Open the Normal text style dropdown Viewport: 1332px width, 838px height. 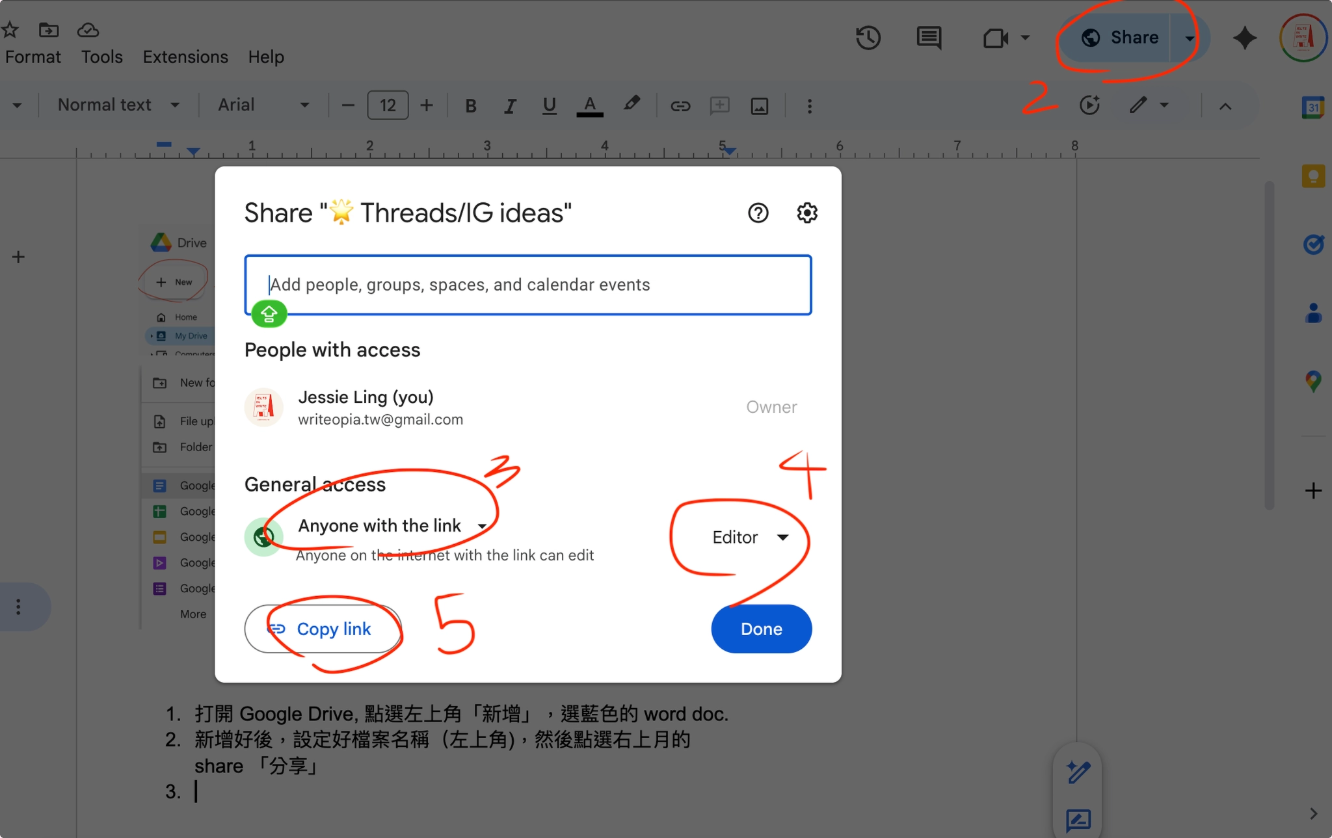click(118, 105)
